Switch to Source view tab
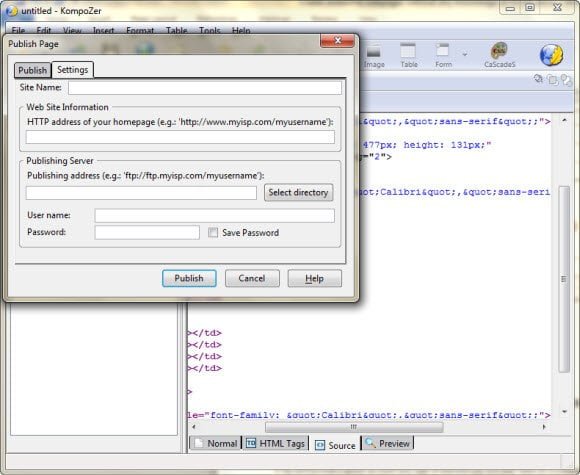 click(x=335, y=445)
